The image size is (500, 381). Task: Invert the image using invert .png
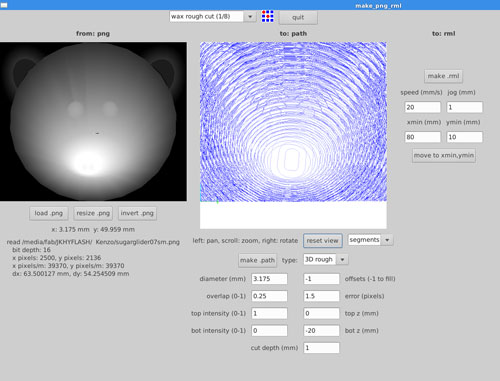coord(137,213)
